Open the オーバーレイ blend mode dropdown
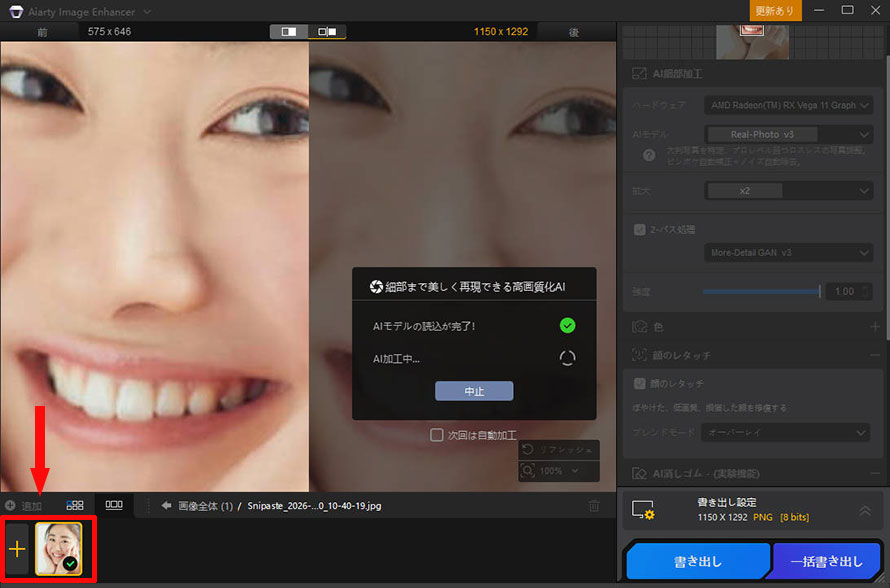890x588 pixels. tap(786, 432)
